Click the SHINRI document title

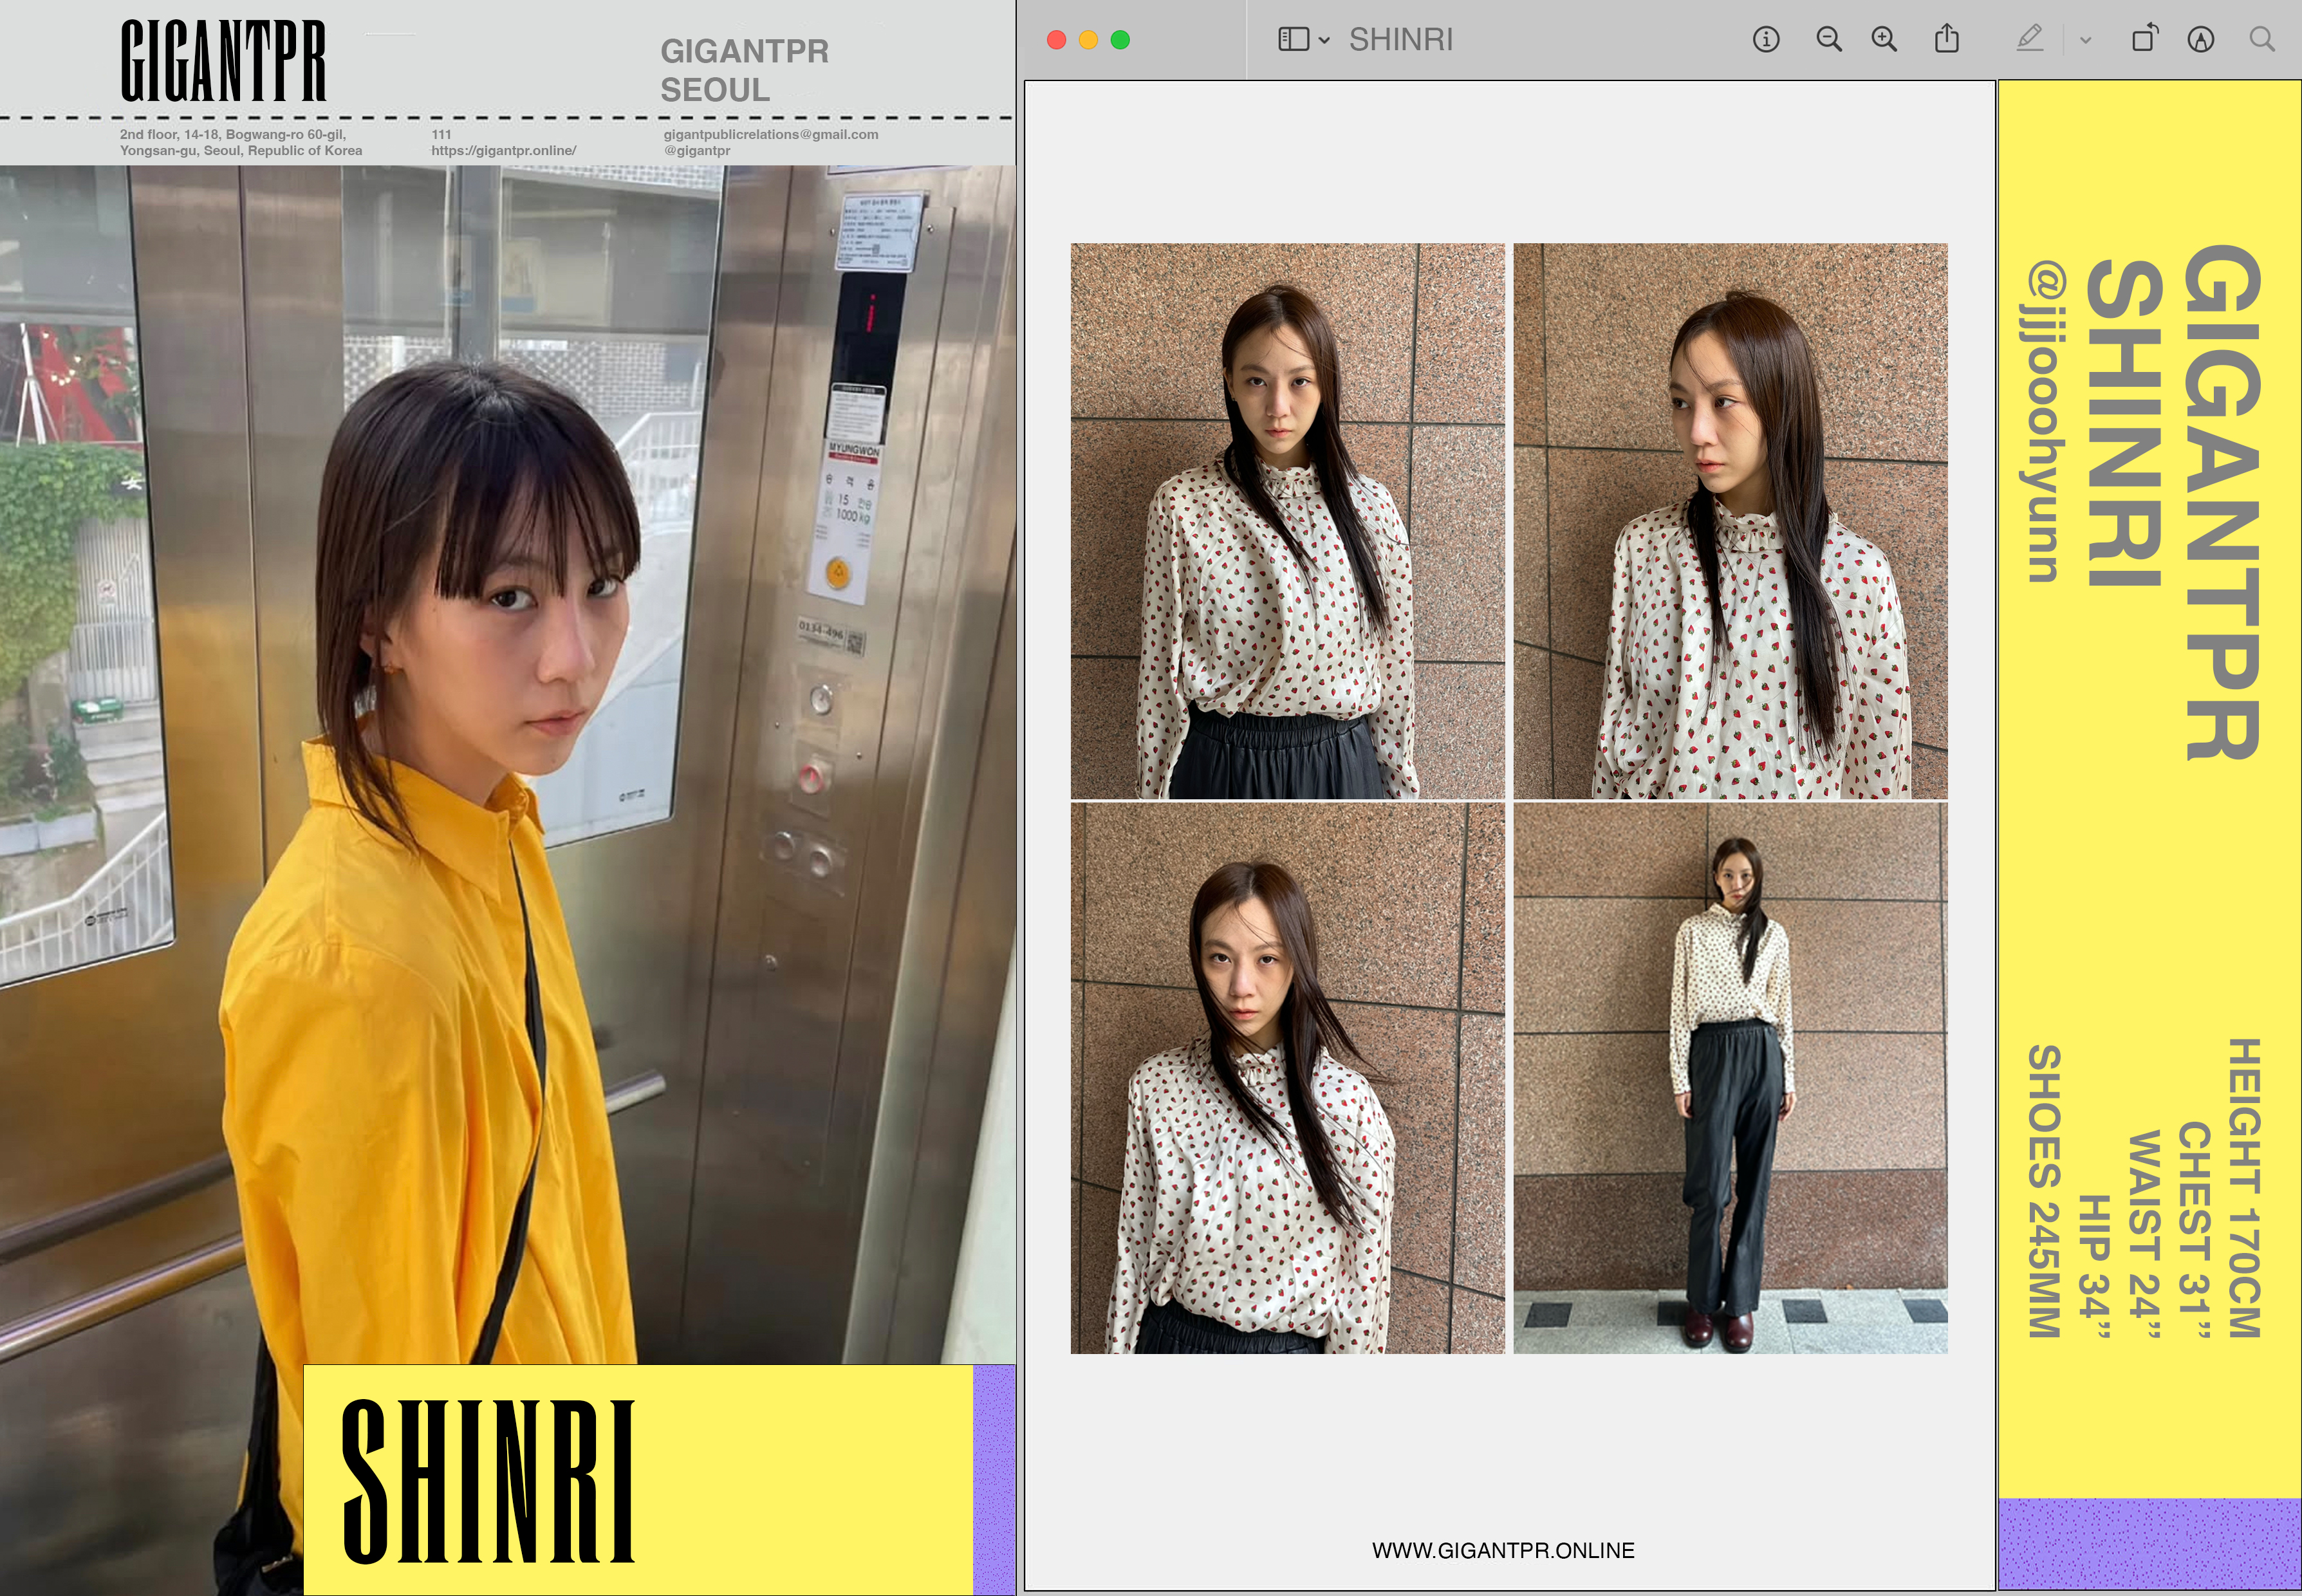tap(1400, 40)
